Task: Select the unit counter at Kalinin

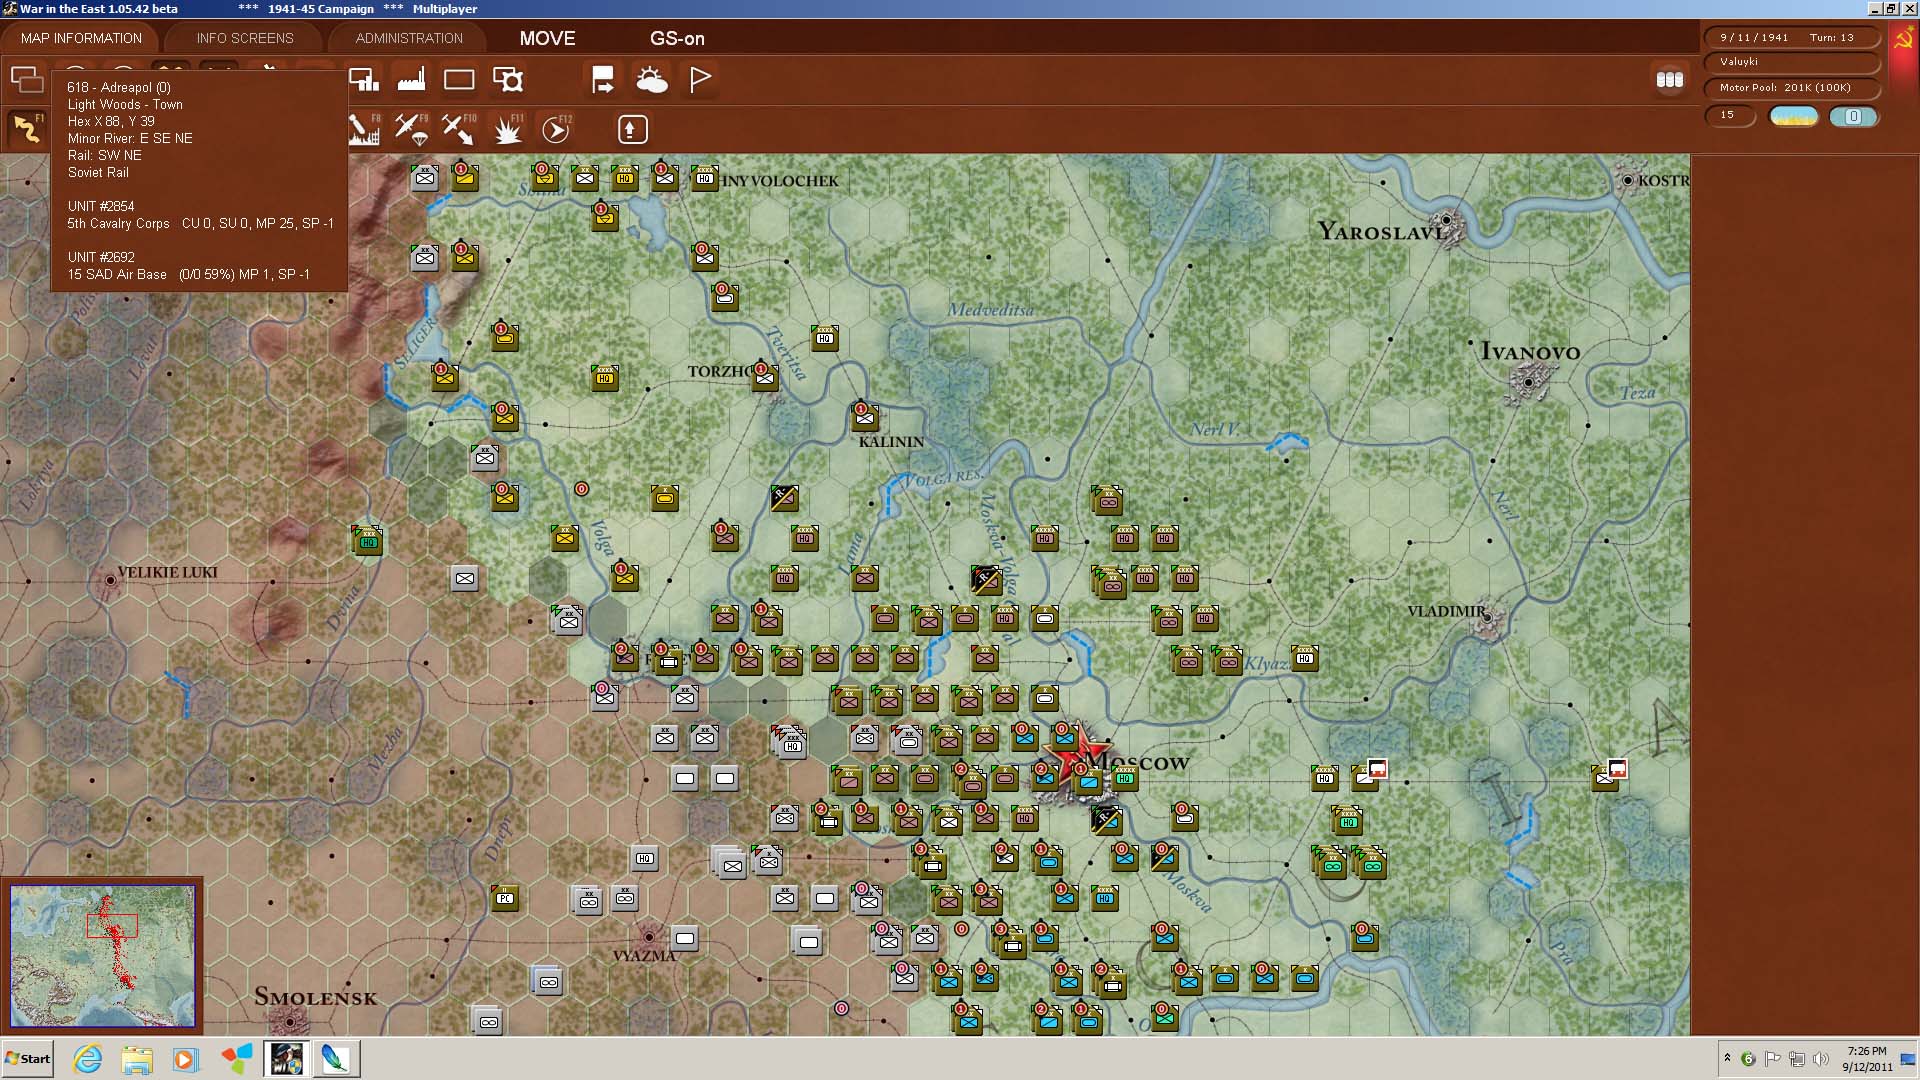Action: coord(864,416)
